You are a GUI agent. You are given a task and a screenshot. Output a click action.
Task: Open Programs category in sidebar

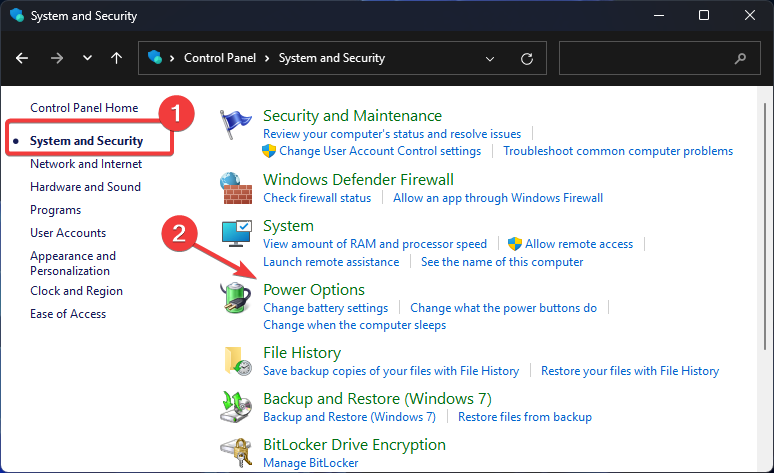click(55, 210)
